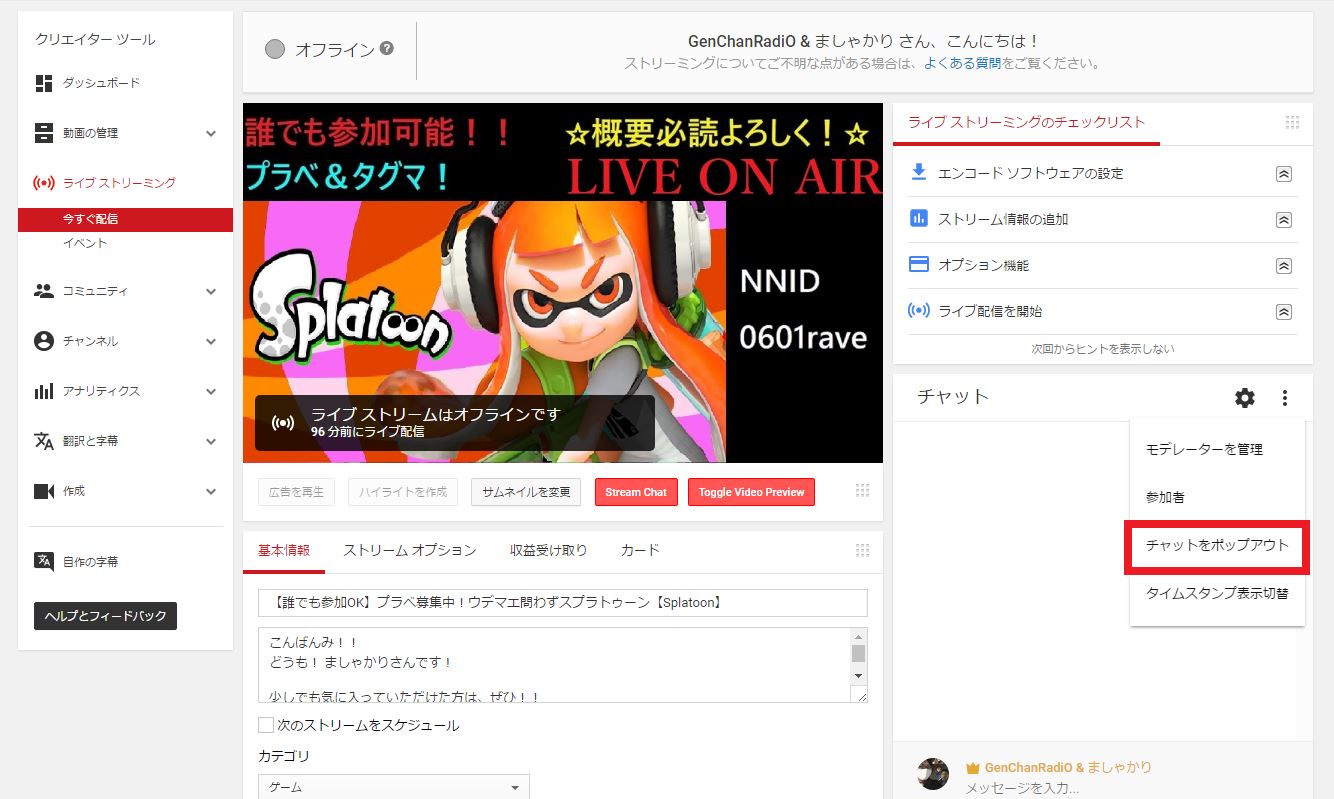The width and height of the screenshot is (1334, 799).
Task: Select タイムスタンプ表示切替 menu entry
Action: pos(1217,594)
